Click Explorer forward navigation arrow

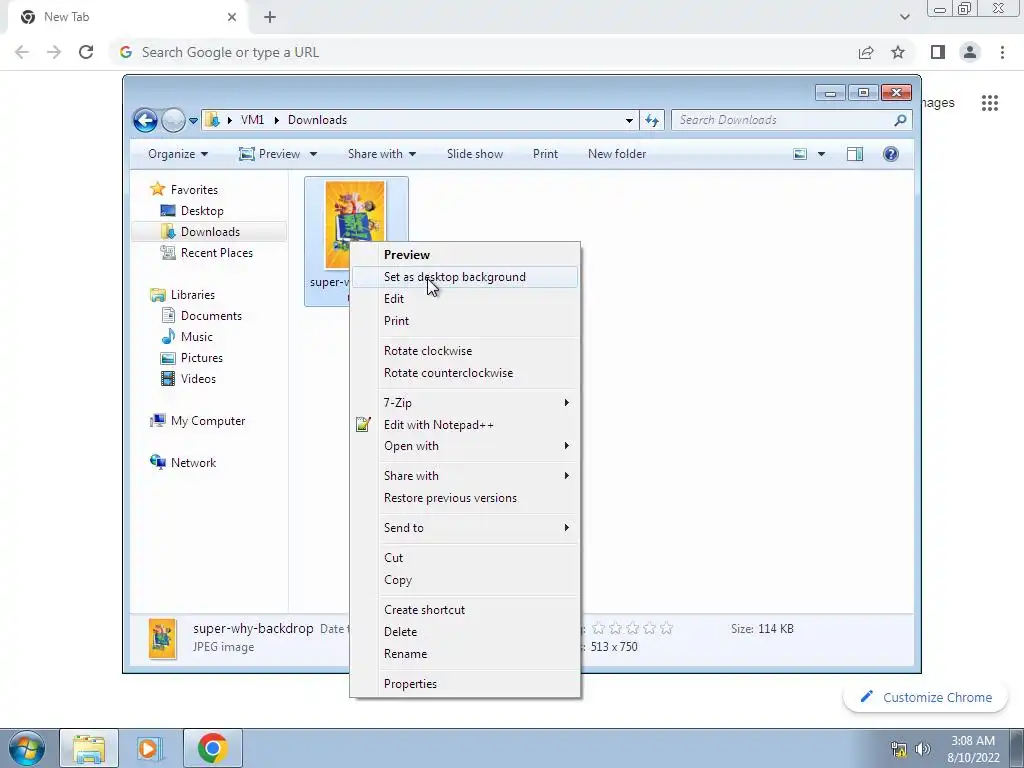coord(173,120)
